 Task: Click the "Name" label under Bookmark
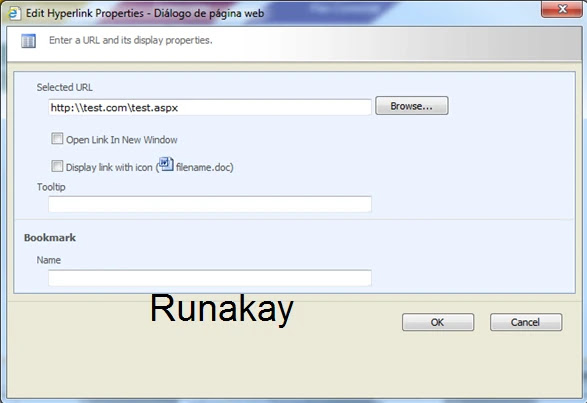pyautogui.click(x=49, y=260)
